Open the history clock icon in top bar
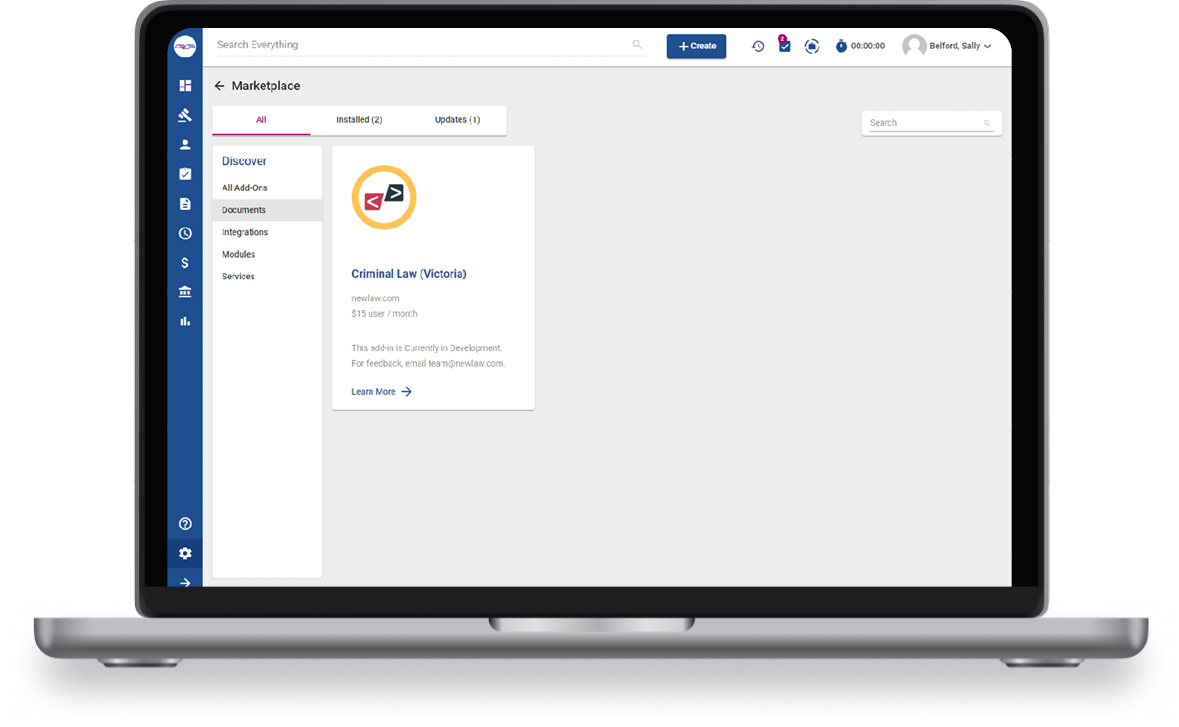This screenshot has height=727, width=1179. pos(758,46)
